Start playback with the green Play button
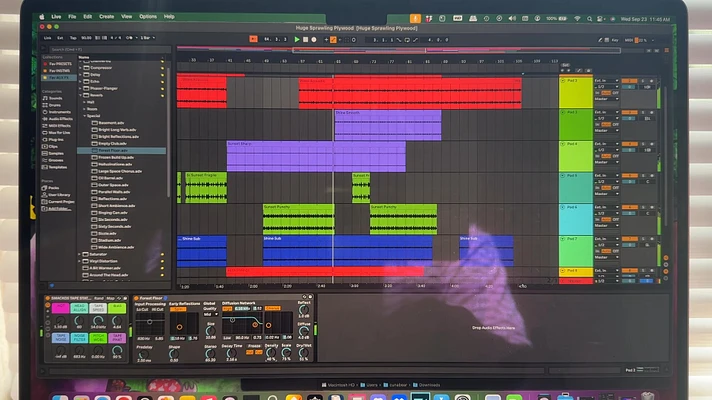Screen dimensions: 712x400 point(297,40)
